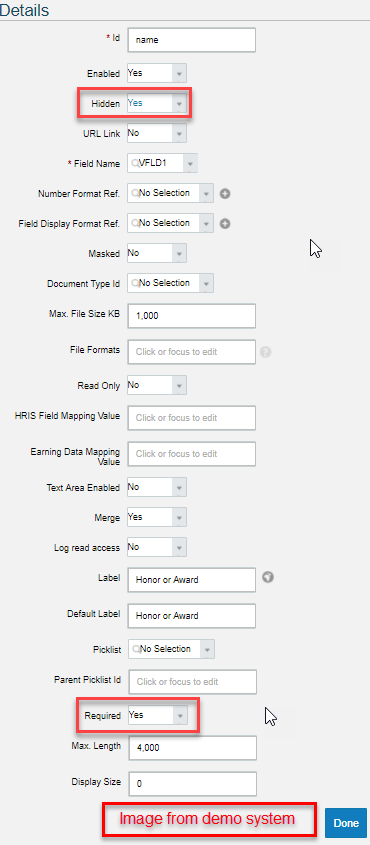Edit the Max. File Size KB field
Screen dimensions: 370x845
pyautogui.click(x=191, y=316)
